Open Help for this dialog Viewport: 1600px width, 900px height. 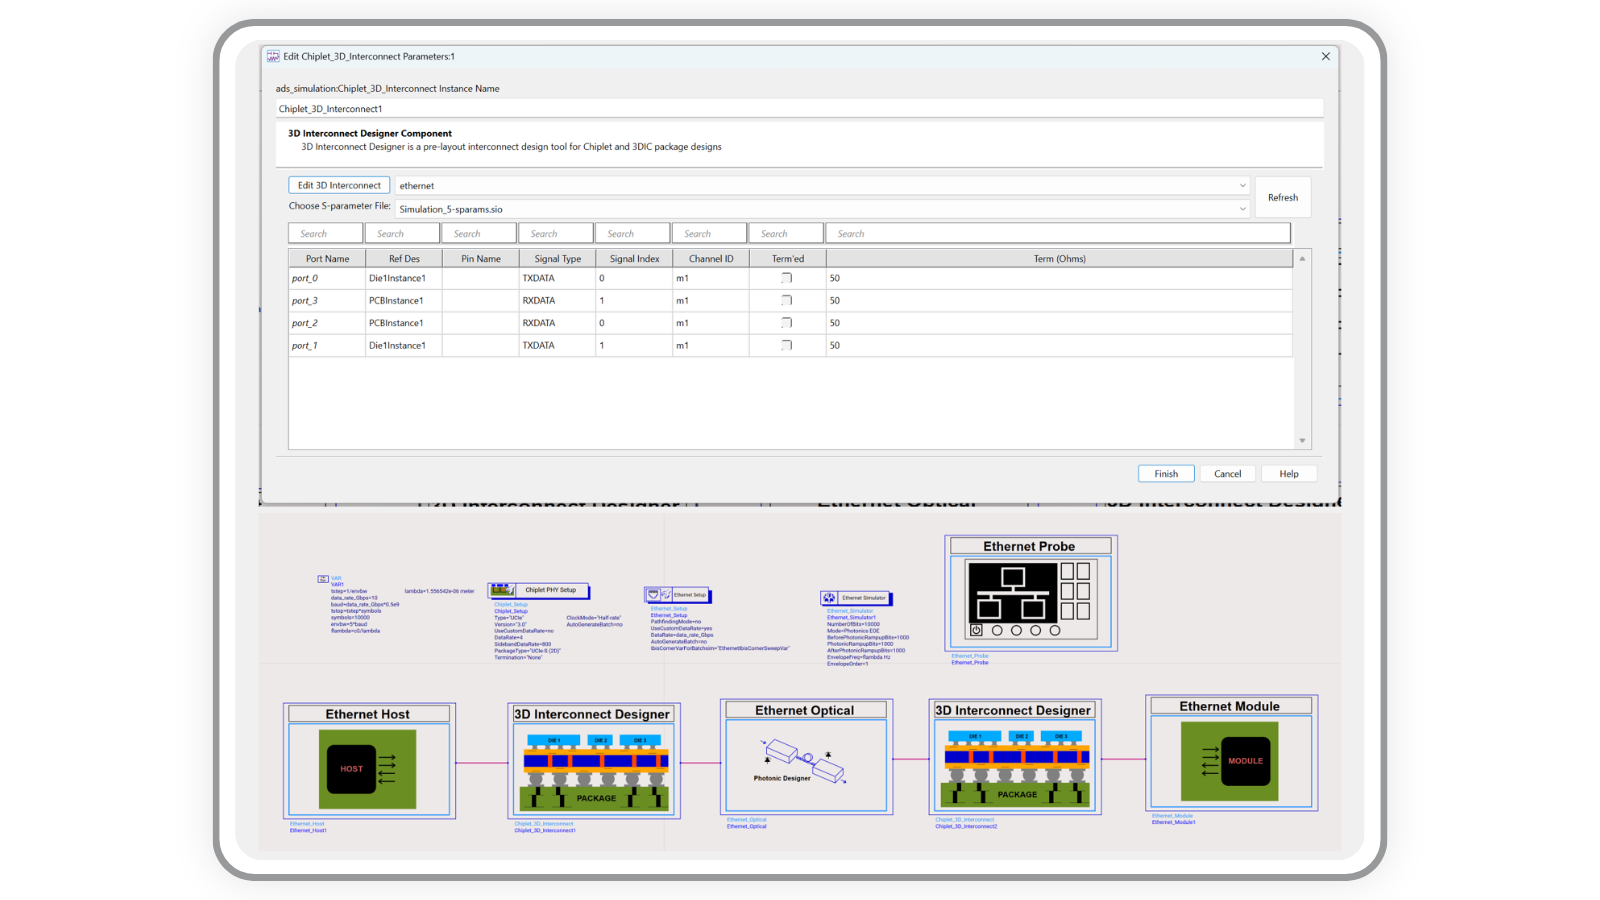point(1289,474)
